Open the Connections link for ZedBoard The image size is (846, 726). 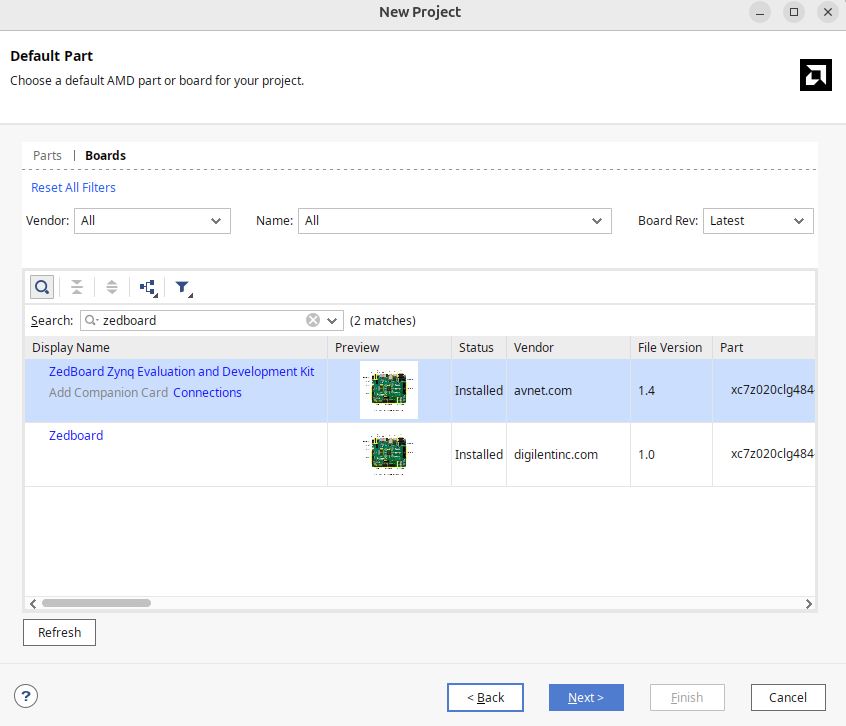pos(207,392)
